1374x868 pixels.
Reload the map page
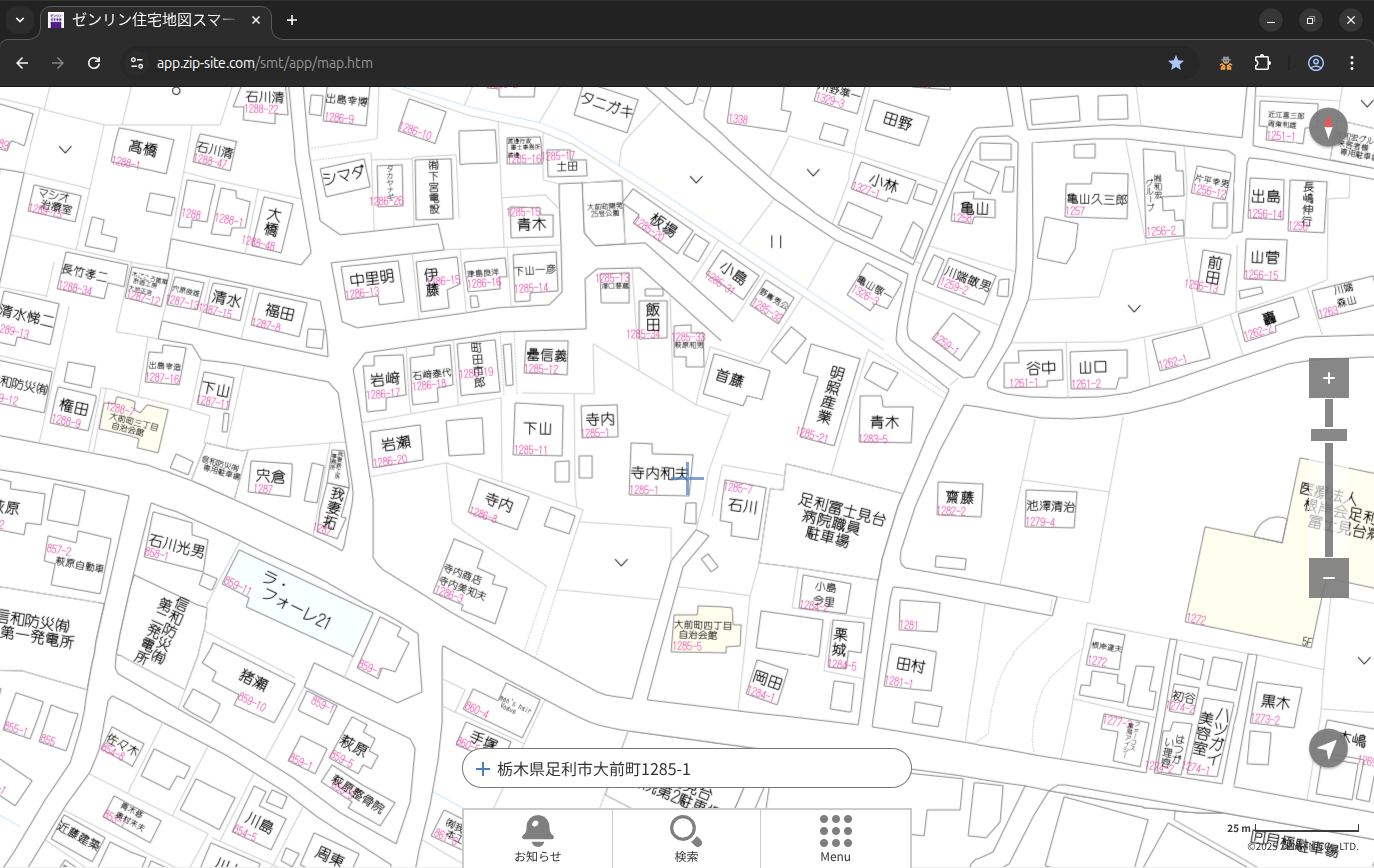tap(94, 63)
